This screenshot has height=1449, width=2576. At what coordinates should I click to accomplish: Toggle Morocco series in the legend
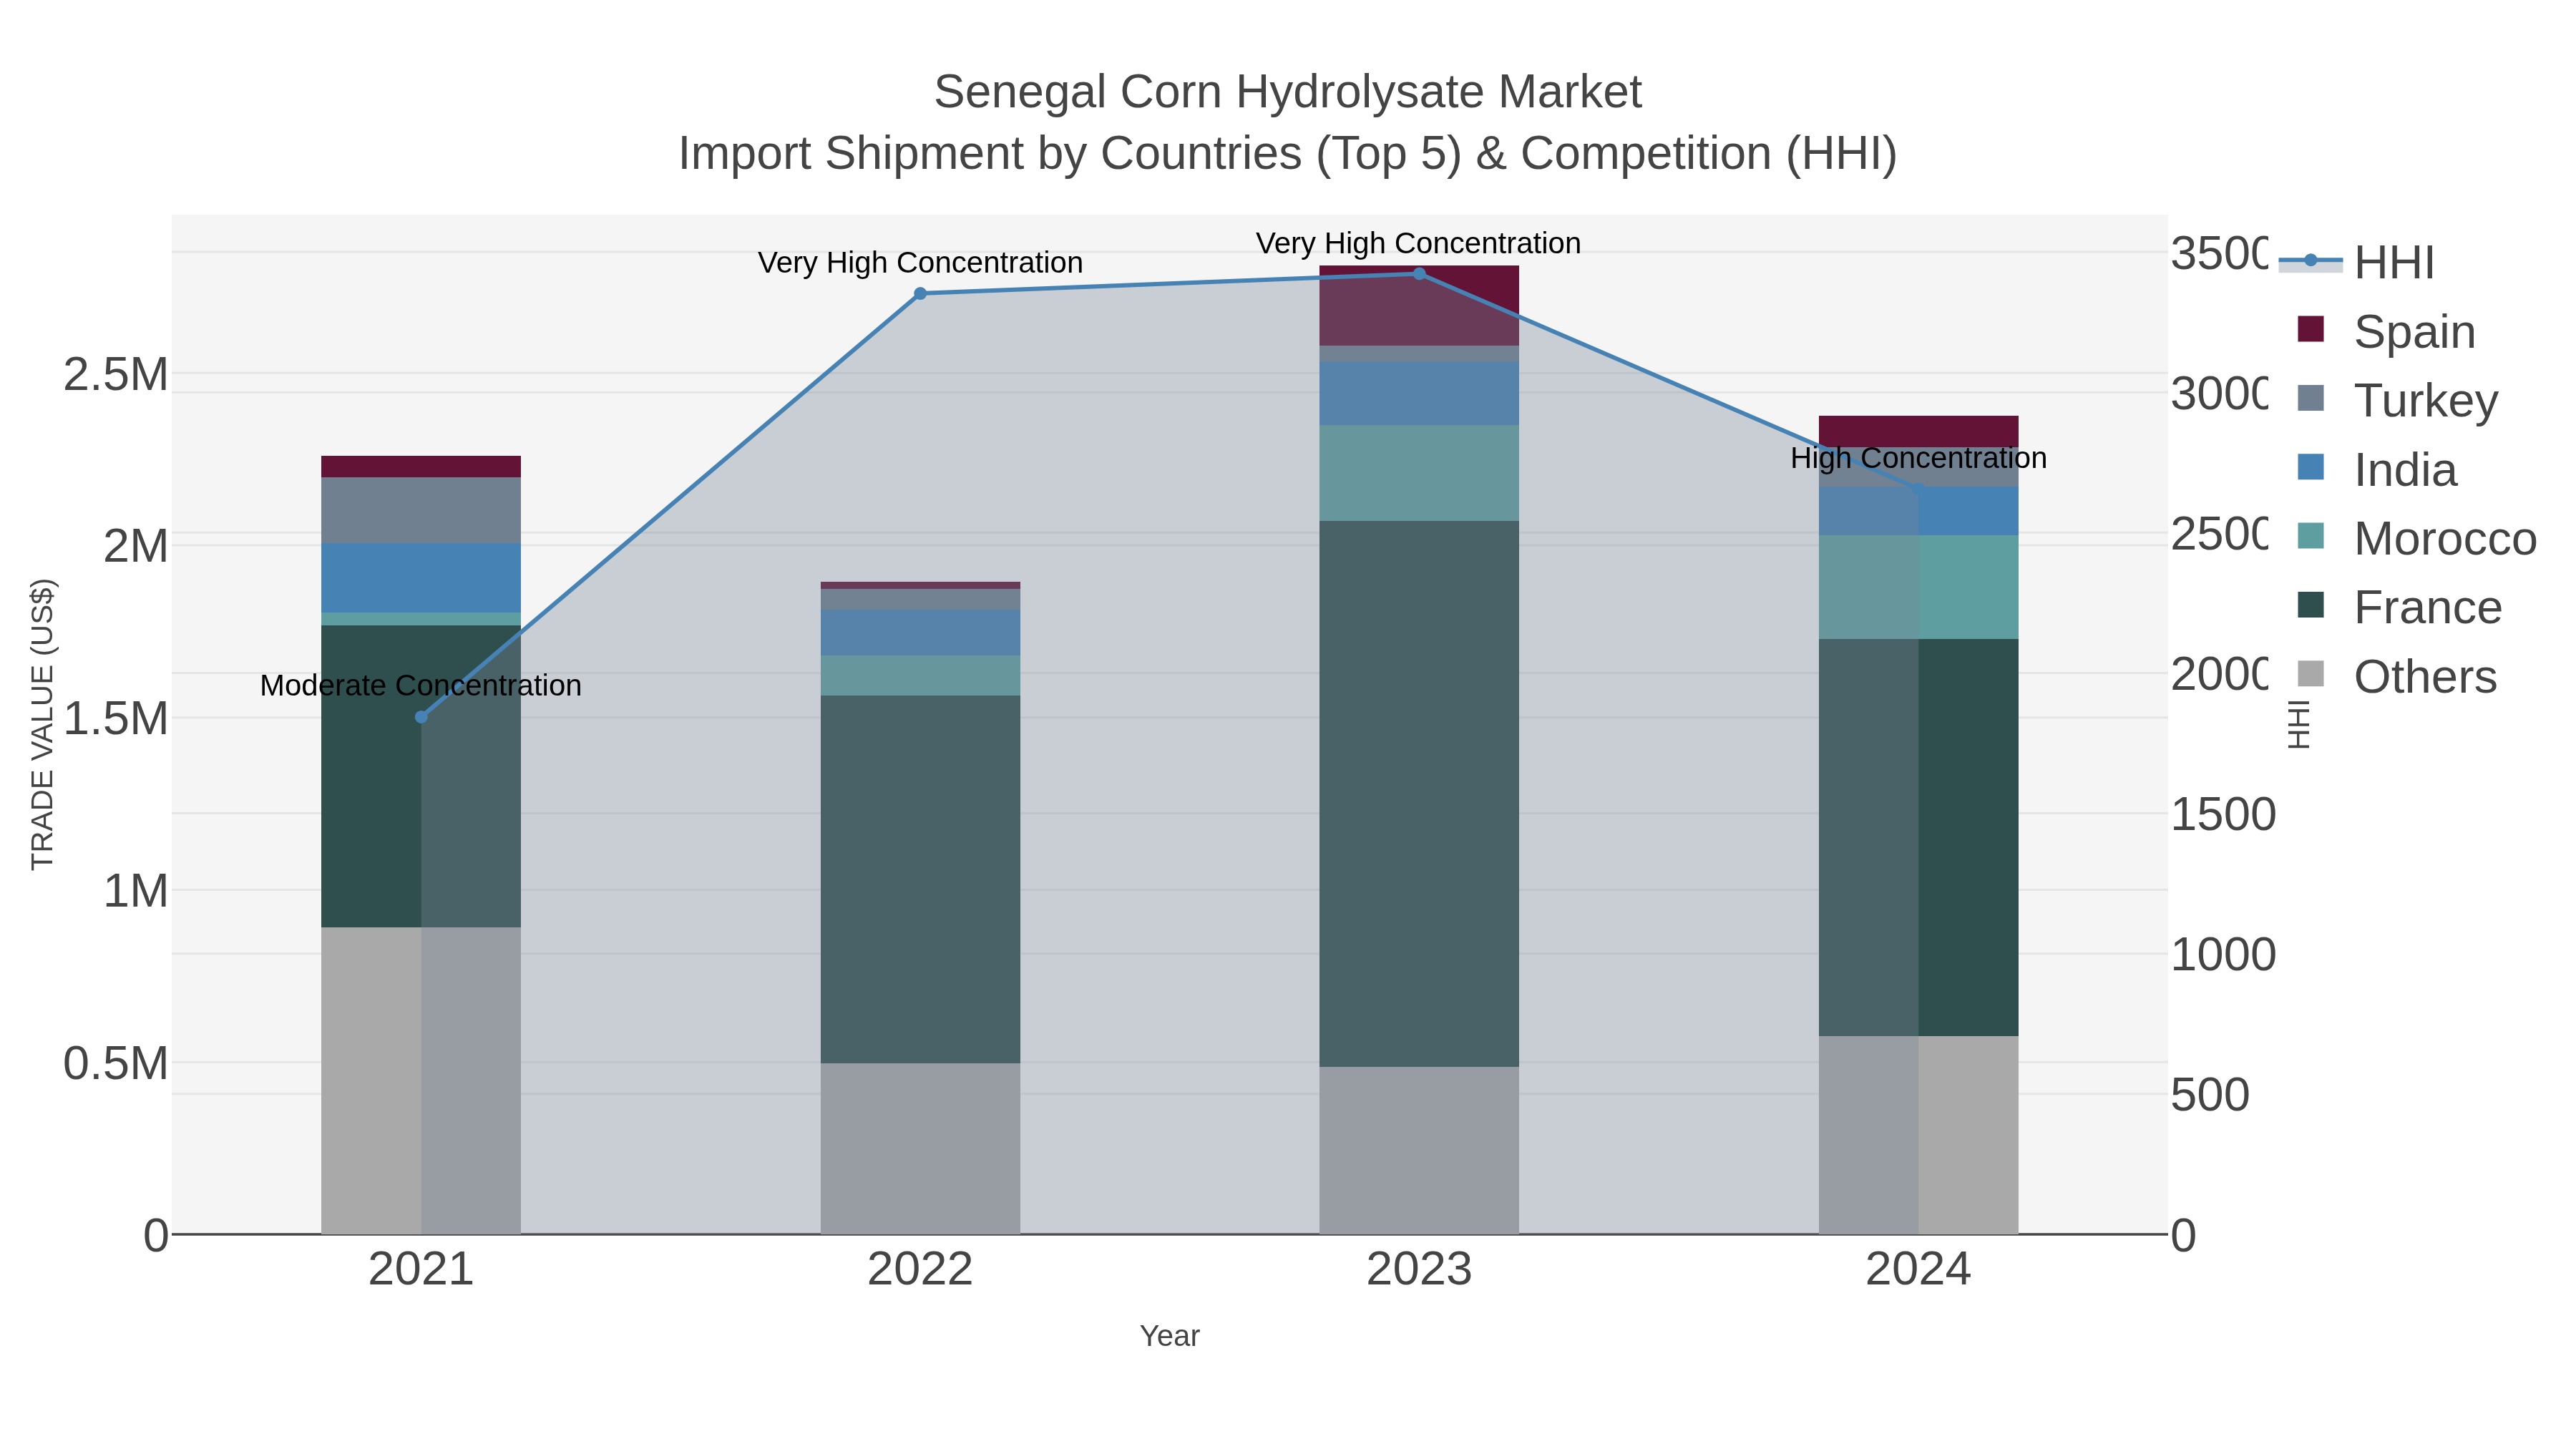coord(2417,538)
